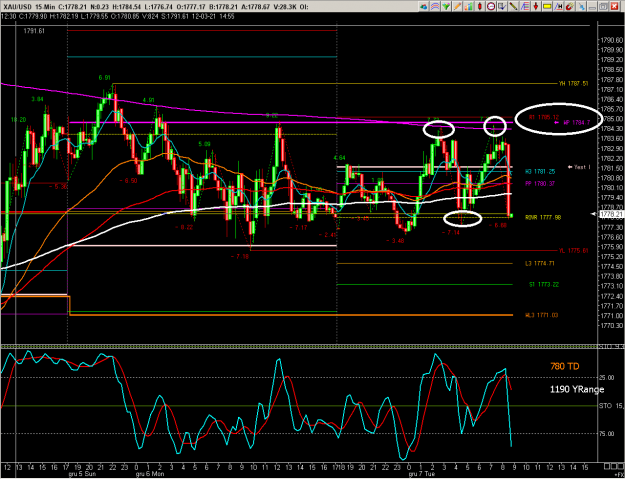Click the -6.50 swing low label
This screenshot has height=479, width=625.
[128, 181]
